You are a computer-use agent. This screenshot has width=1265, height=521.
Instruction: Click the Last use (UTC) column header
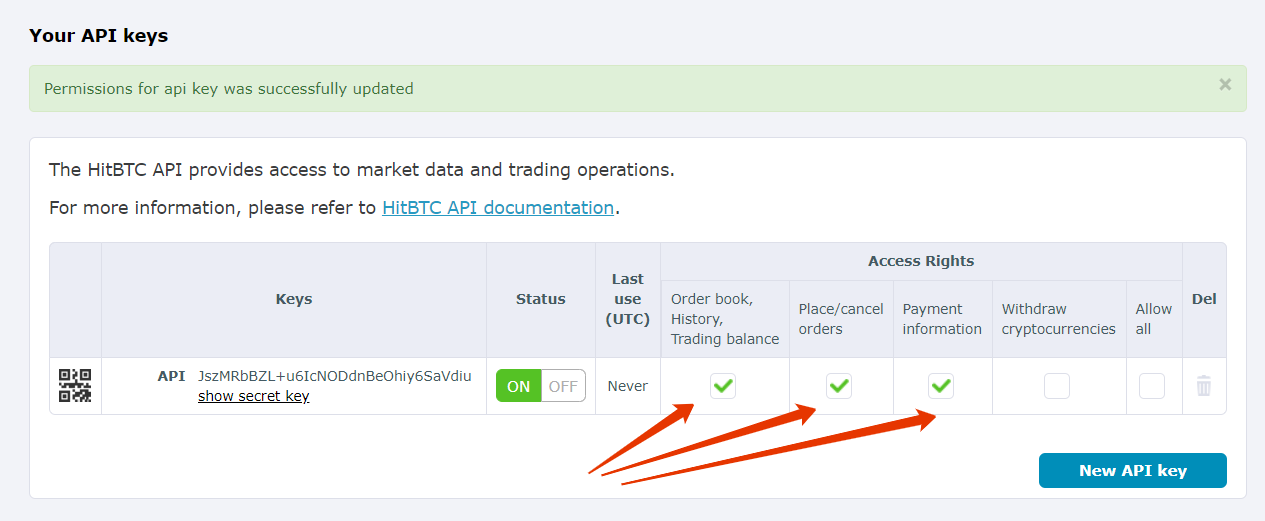[628, 299]
